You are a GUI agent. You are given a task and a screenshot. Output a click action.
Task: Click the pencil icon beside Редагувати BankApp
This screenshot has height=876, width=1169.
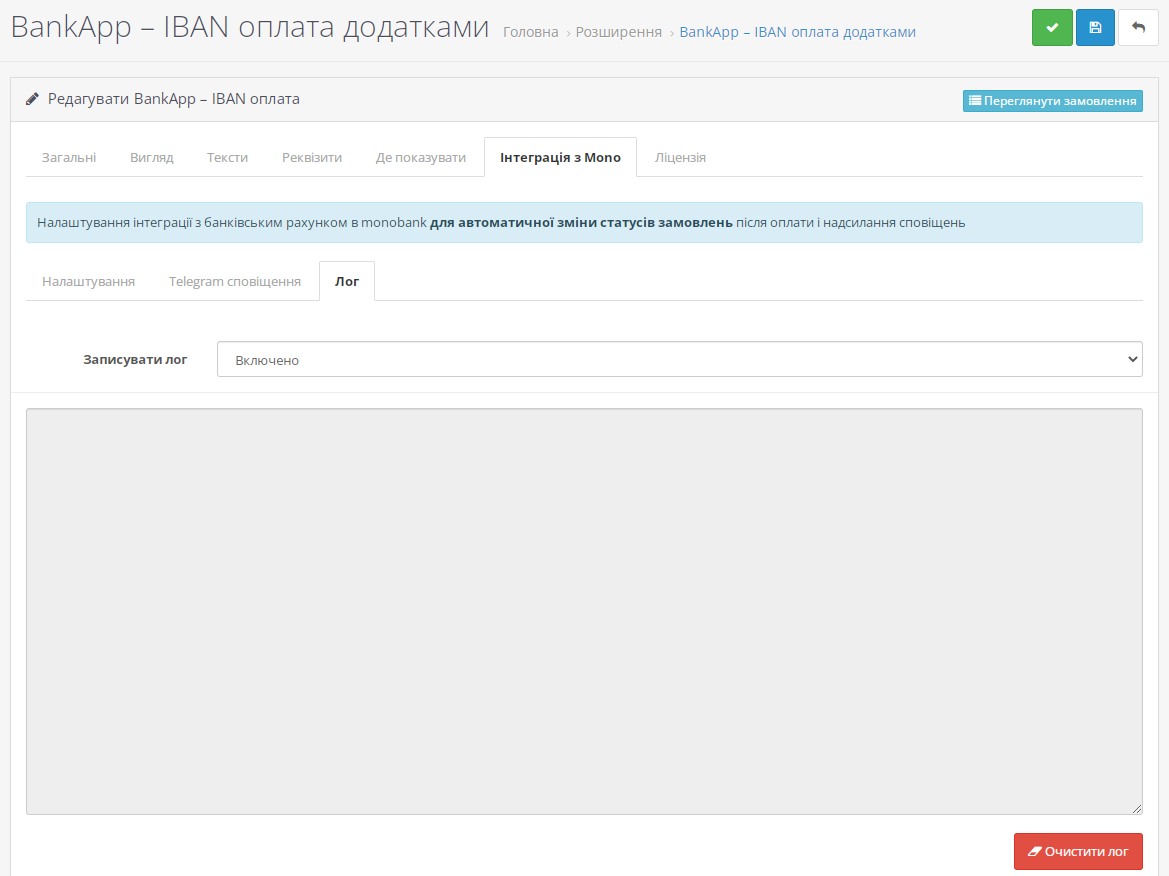[x=33, y=99]
